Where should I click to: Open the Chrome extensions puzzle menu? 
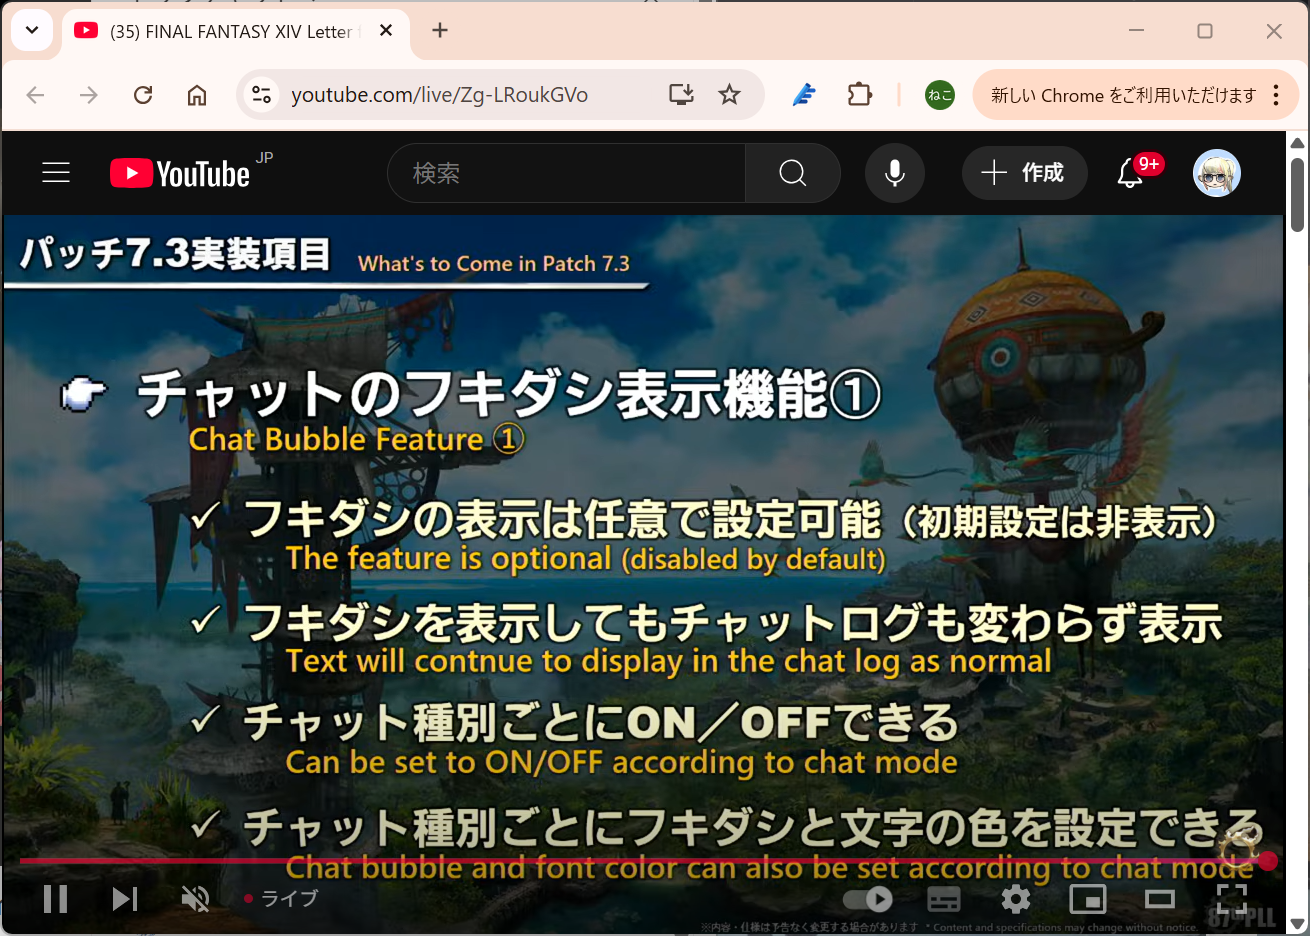[x=860, y=95]
